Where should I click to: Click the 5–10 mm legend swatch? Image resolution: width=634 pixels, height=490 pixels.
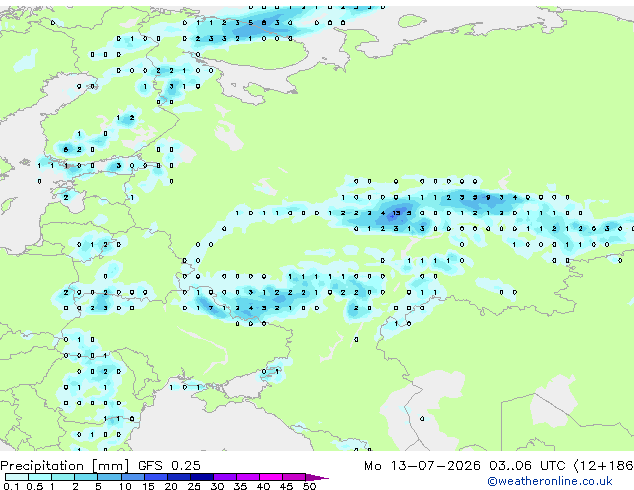[109, 477]
